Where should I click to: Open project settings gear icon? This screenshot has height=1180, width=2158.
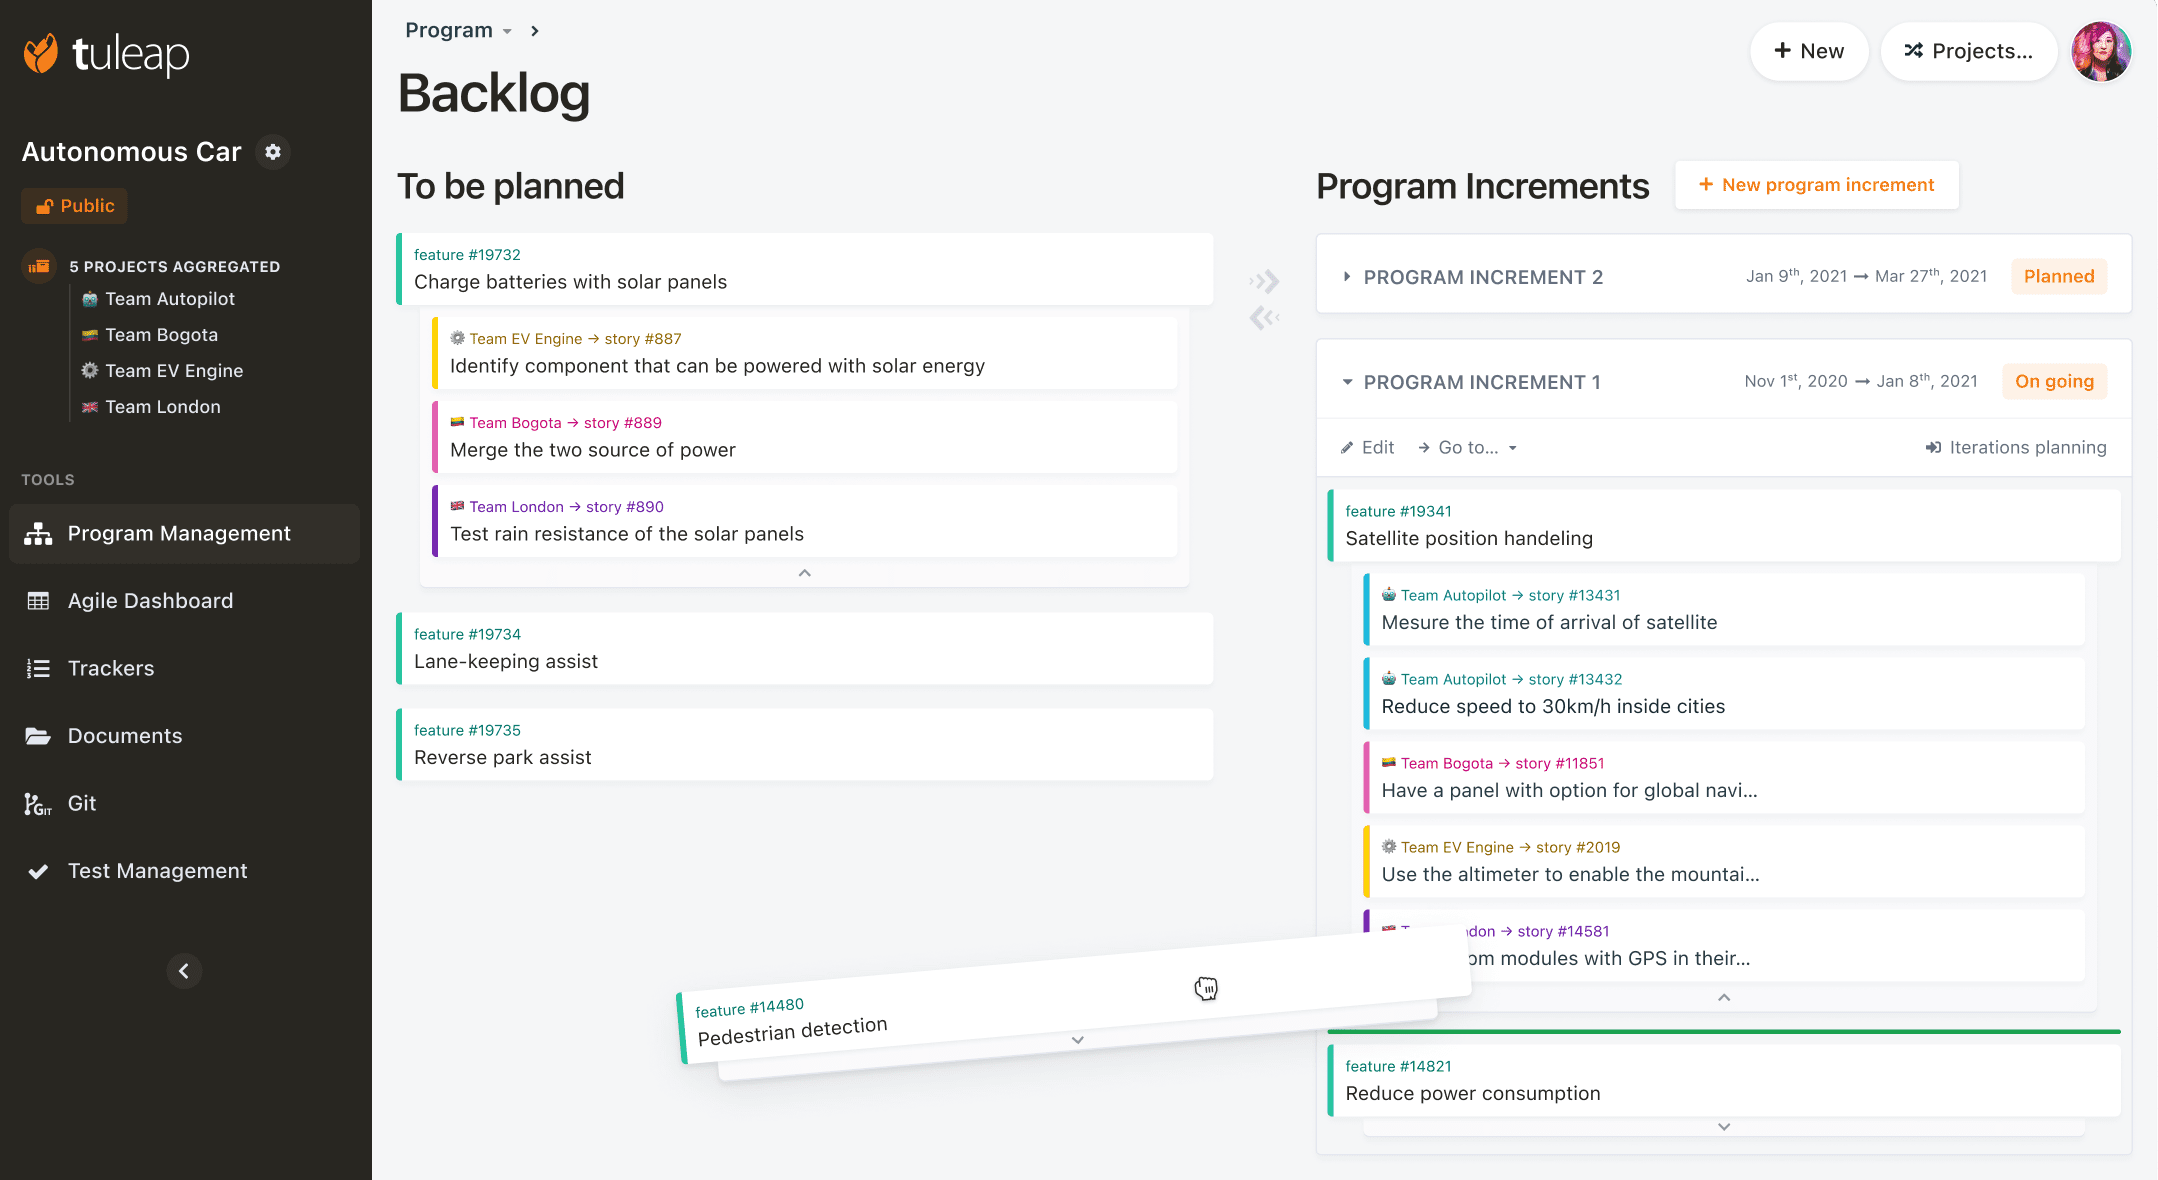point(273,152)
